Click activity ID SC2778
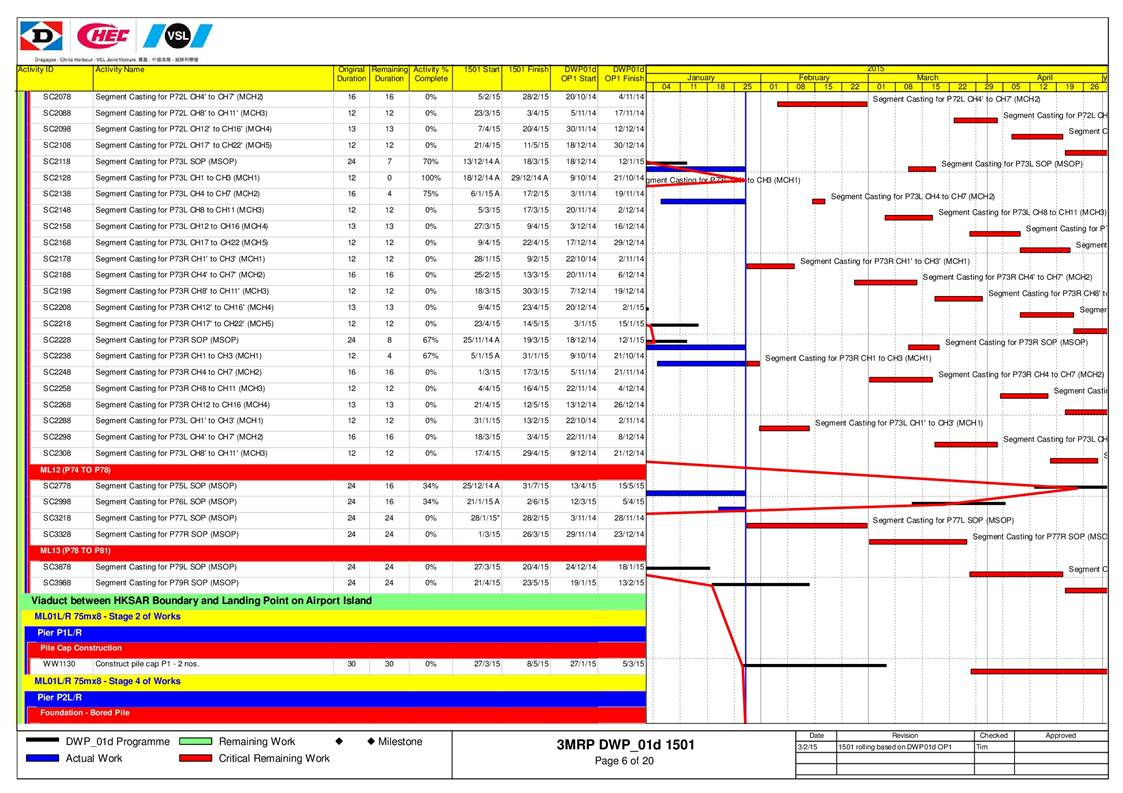 point(57,486)
